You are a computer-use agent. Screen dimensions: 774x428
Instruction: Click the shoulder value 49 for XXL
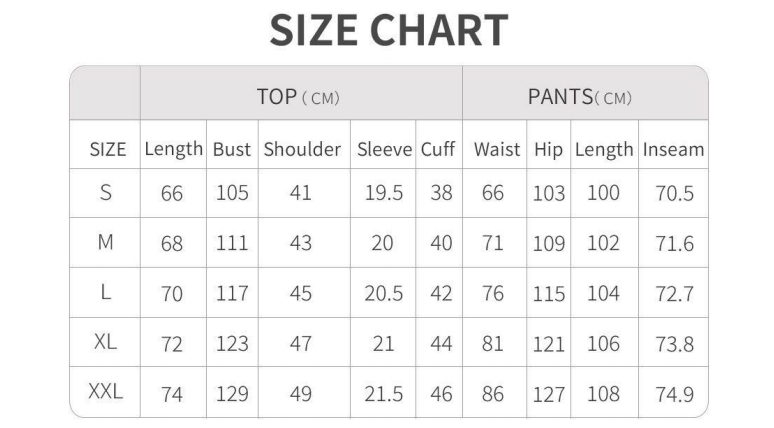(301, 394)
